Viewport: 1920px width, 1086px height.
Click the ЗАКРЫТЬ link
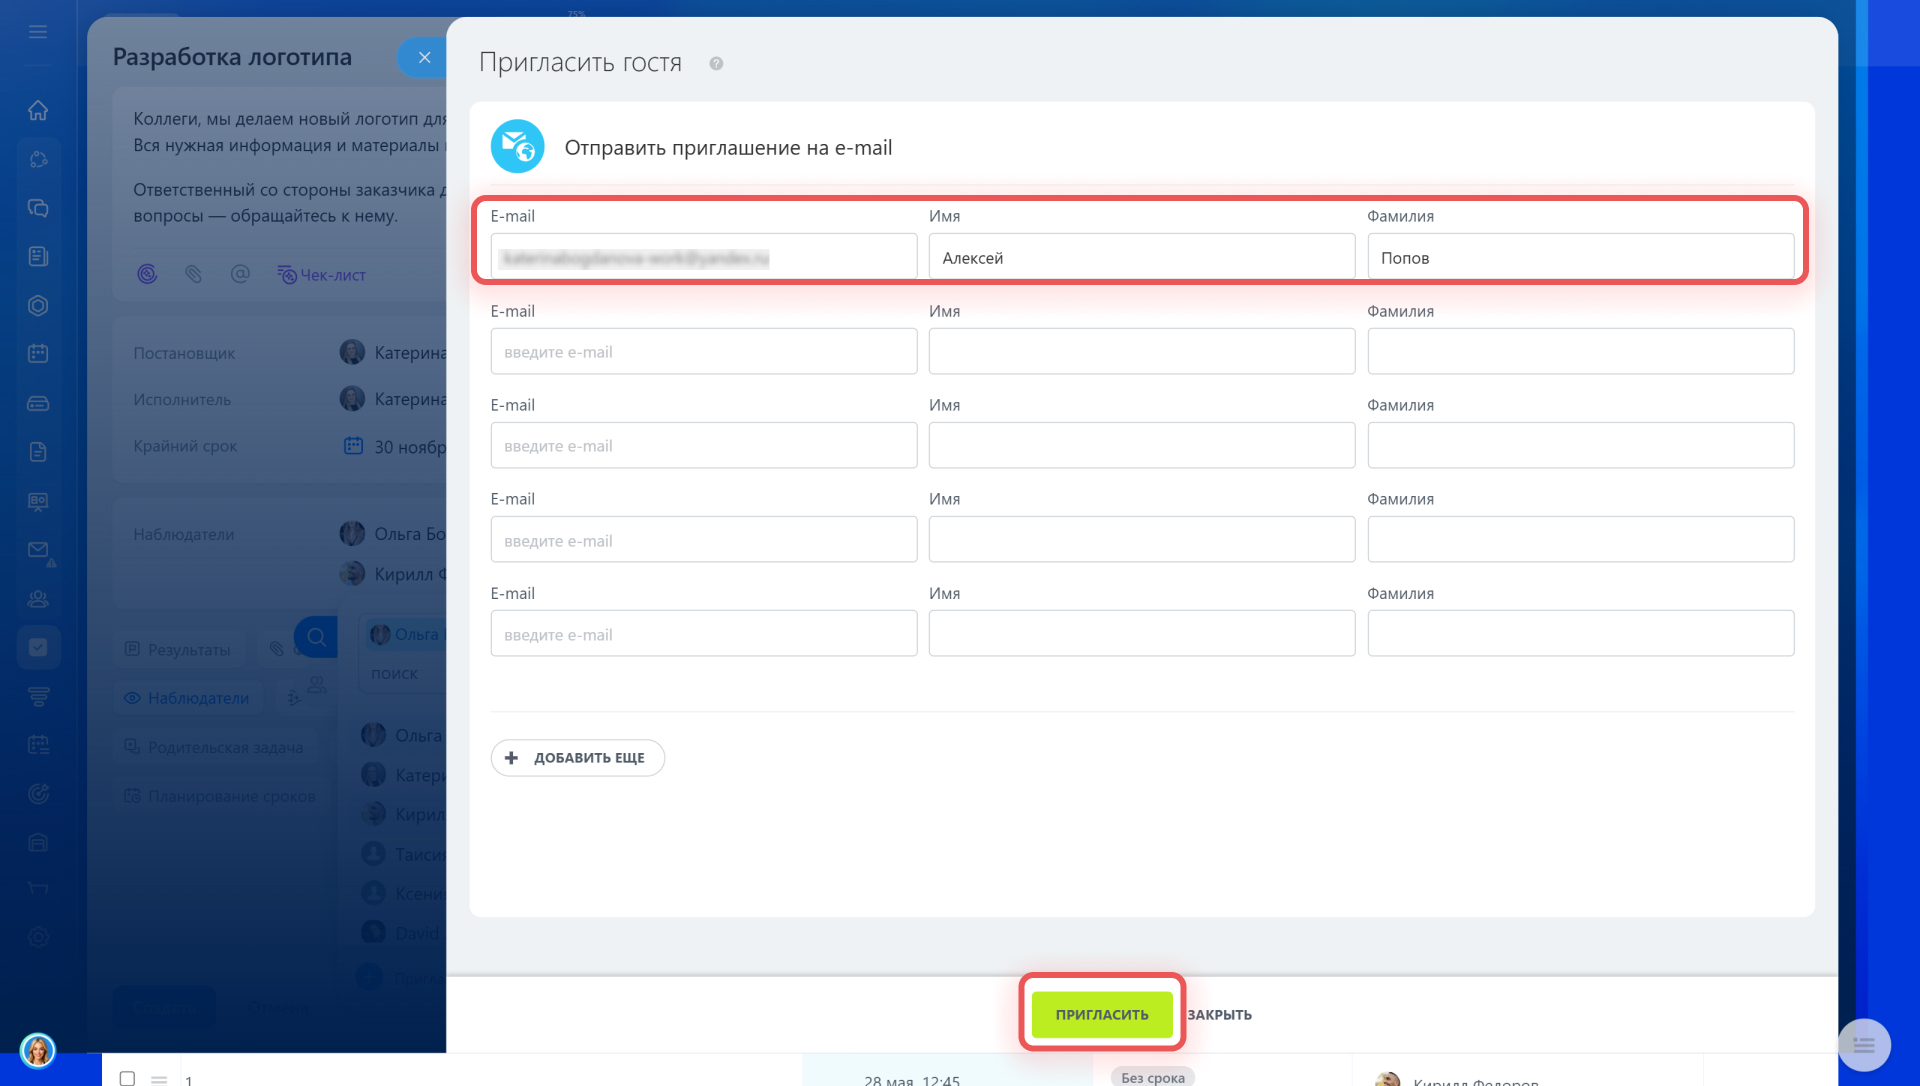1219,1014
